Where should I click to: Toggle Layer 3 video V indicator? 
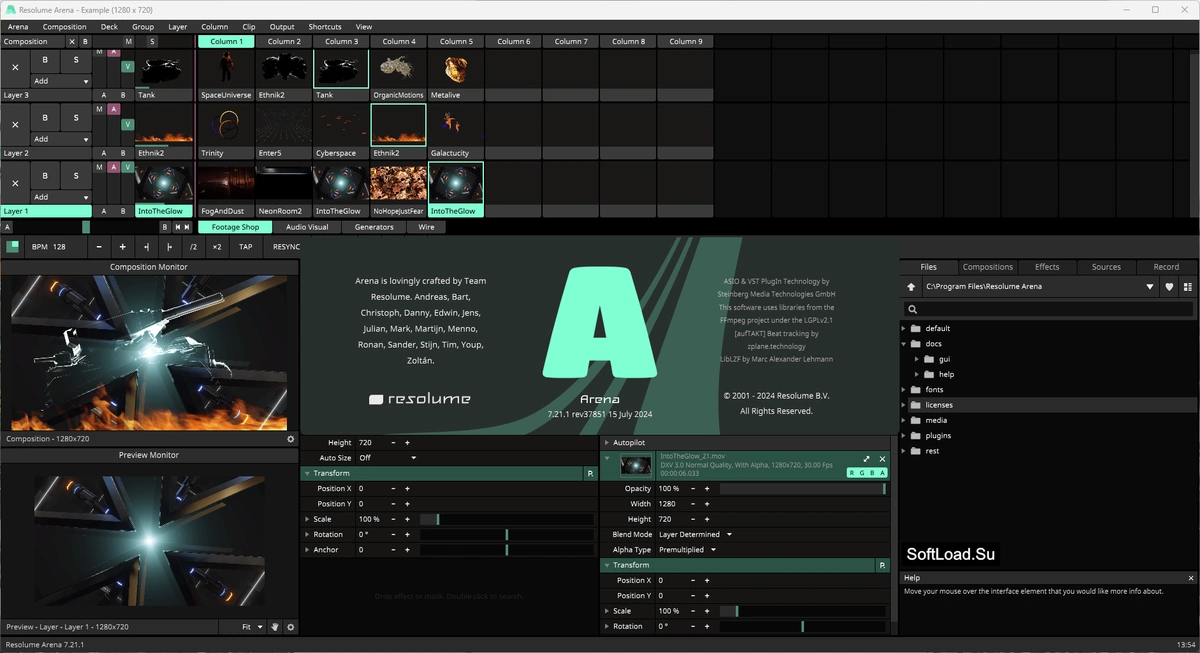tap(127, 67)
